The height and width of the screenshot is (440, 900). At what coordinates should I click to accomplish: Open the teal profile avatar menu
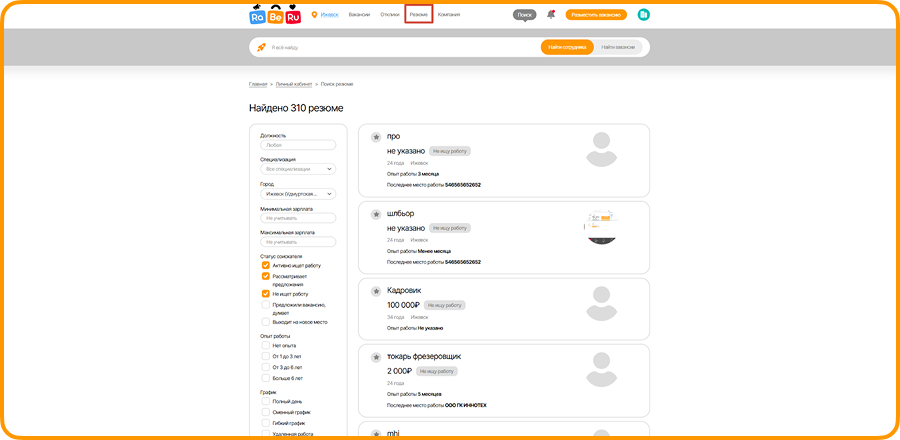click(644, 15)
